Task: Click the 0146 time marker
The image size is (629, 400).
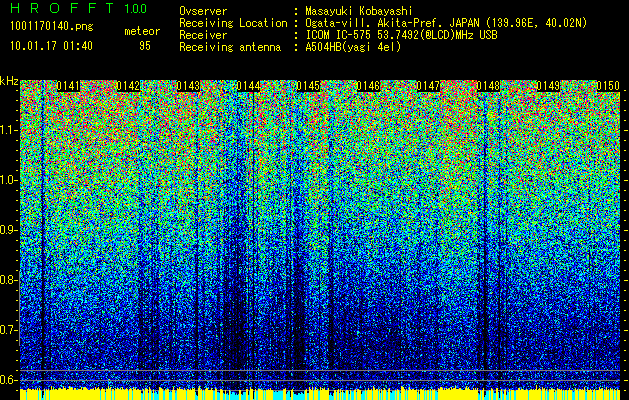Action: pos(368,86)
